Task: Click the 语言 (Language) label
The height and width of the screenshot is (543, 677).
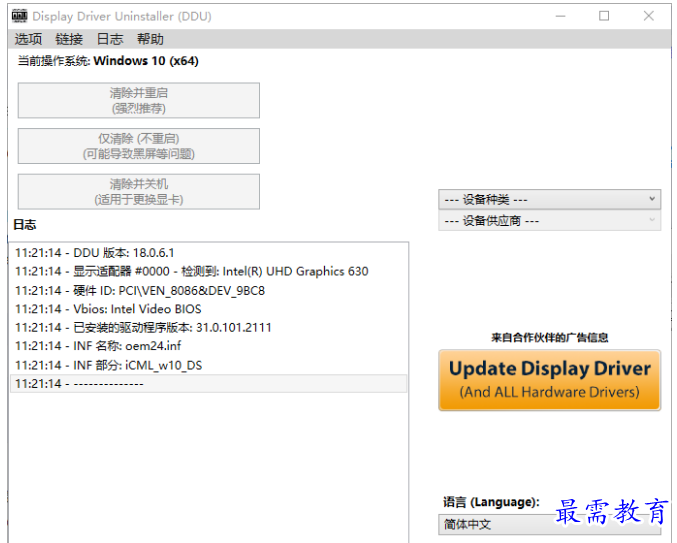Action: tap(491, 502)
